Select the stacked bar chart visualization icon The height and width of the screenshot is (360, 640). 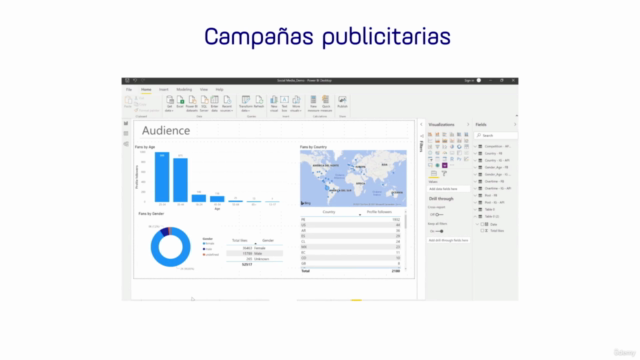click(x=430, y=134)
